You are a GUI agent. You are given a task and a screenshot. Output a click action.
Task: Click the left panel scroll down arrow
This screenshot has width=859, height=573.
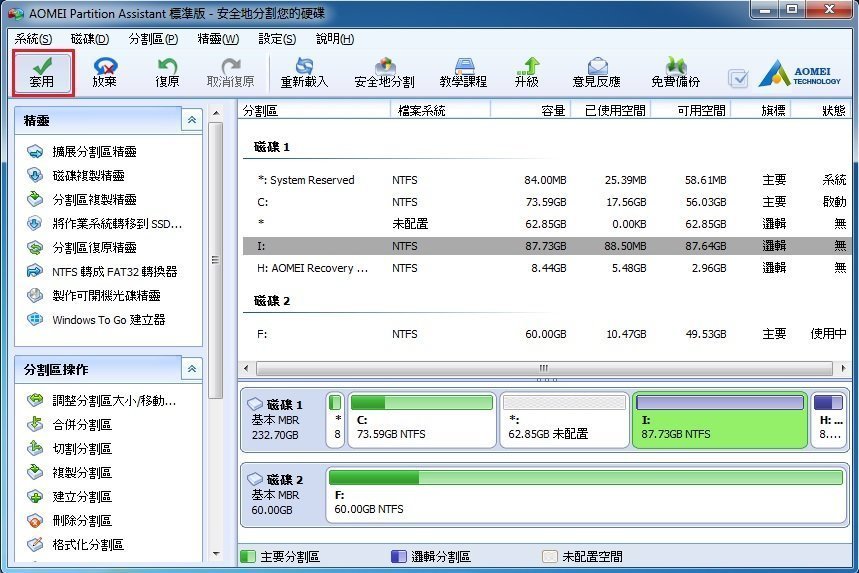pos(216,554)
